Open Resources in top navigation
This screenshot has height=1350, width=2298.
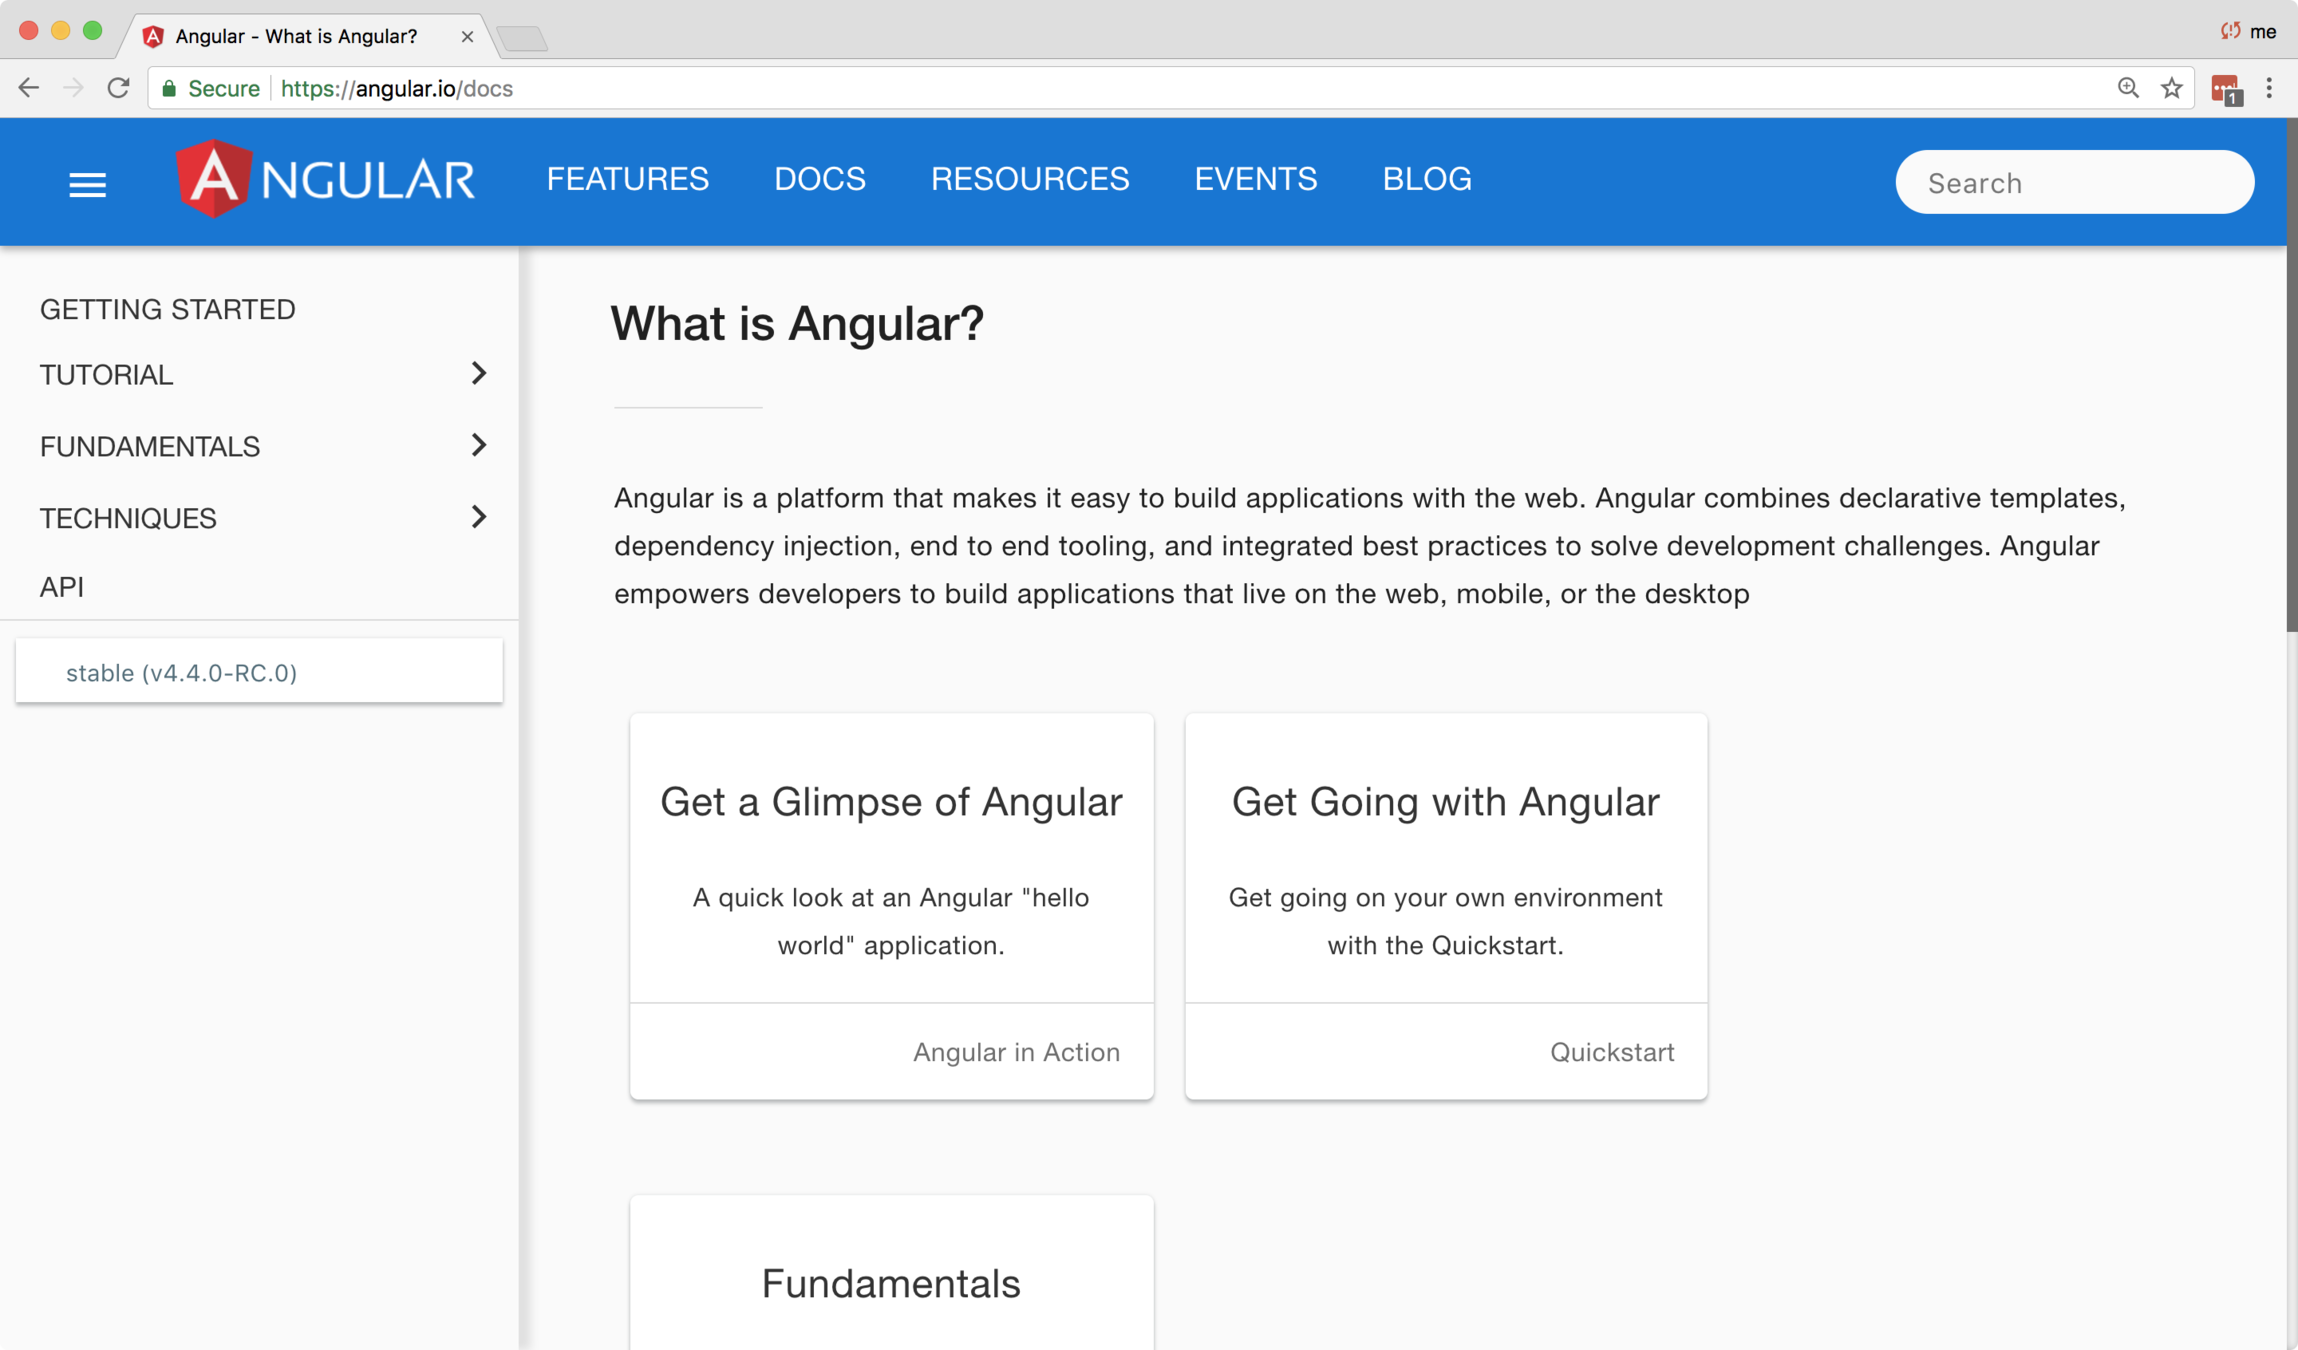click(1029, 179)
